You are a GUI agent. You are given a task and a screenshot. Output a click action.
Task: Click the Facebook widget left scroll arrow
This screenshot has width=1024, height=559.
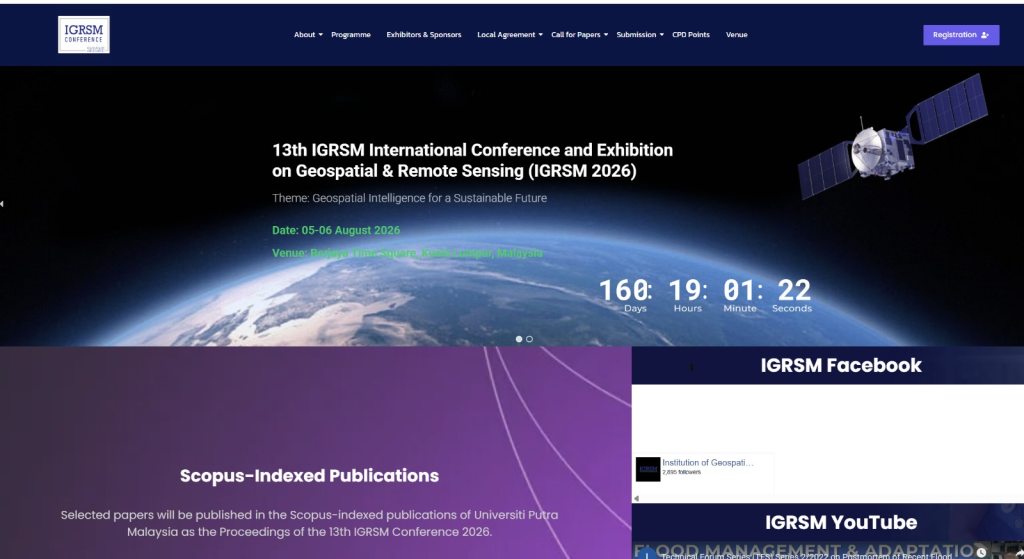637,498
